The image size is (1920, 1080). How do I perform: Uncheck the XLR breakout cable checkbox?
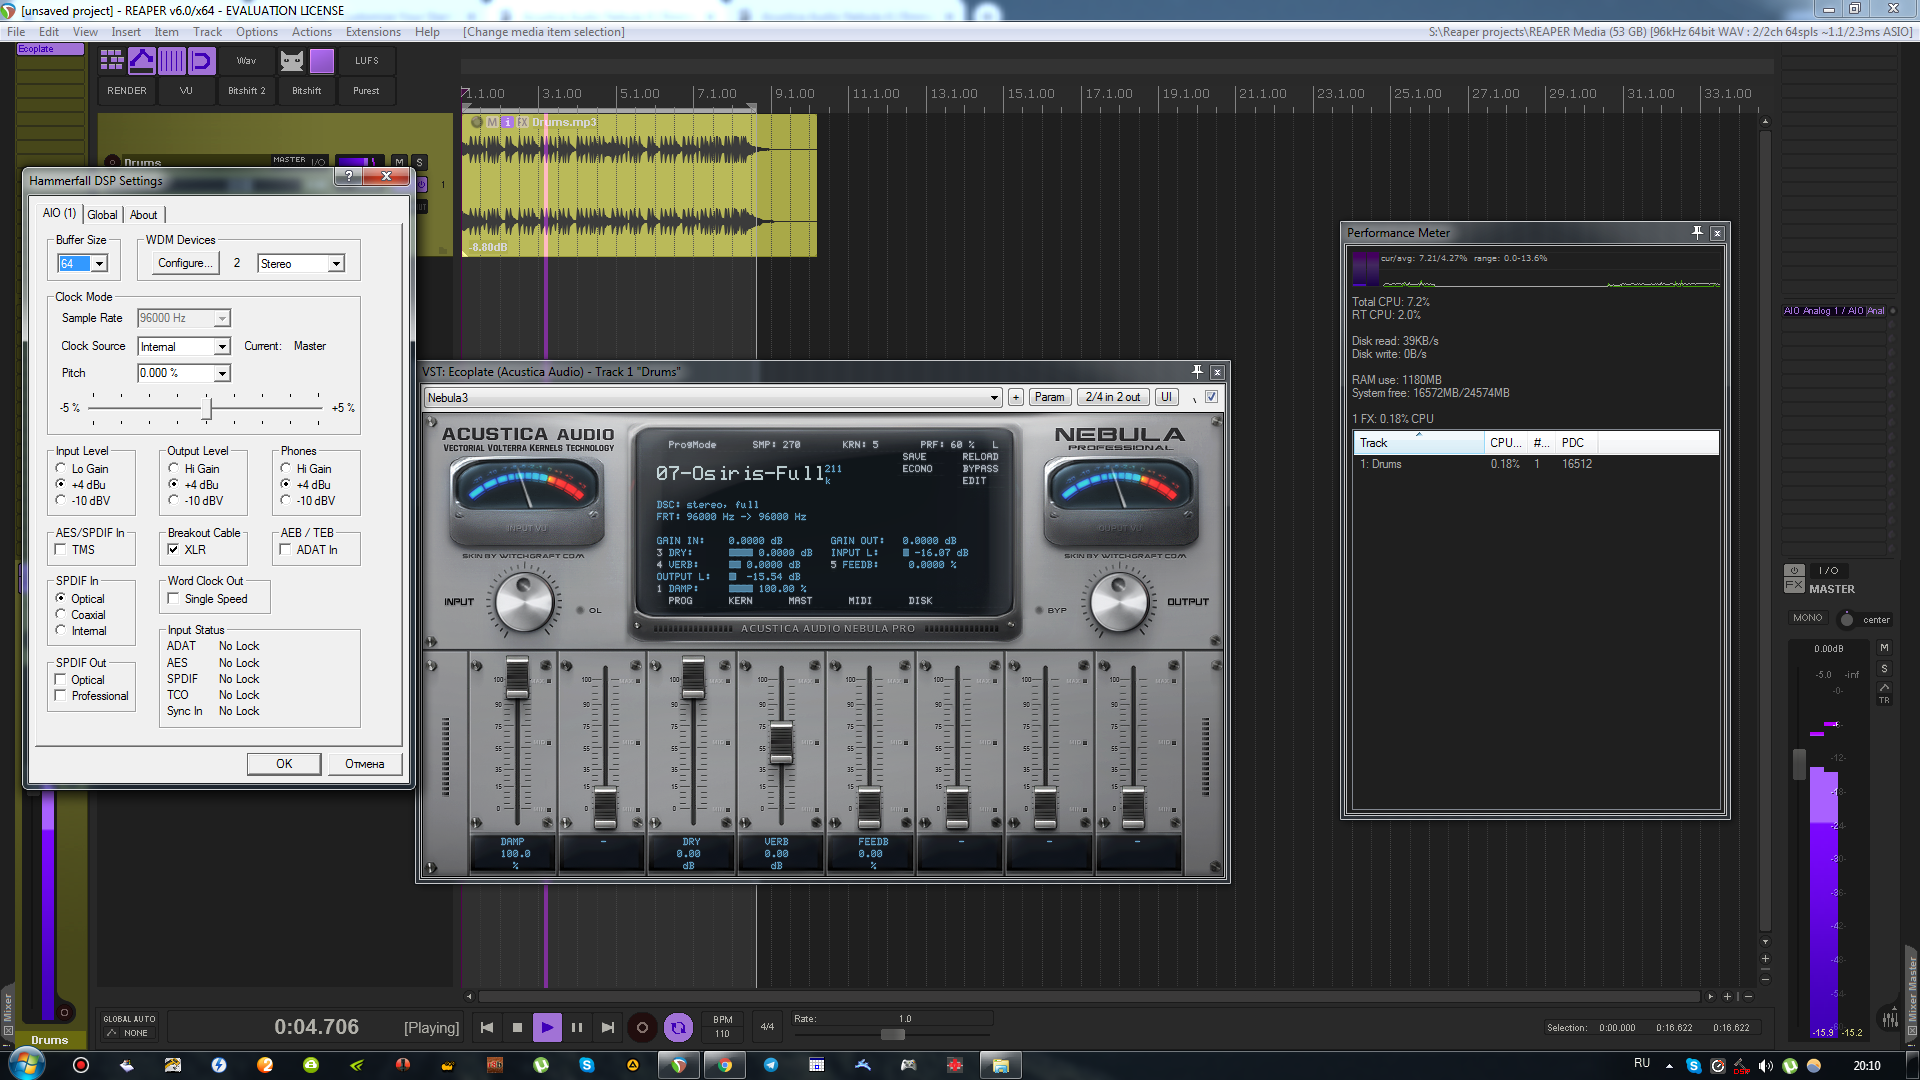point(174,550)
